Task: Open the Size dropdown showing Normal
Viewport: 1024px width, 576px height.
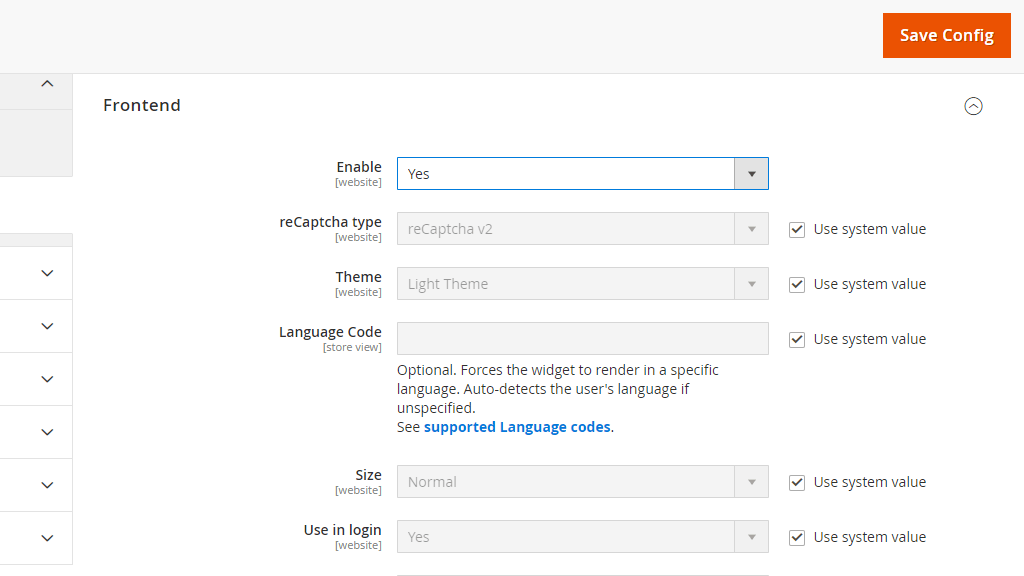Action: coord(583,481)
